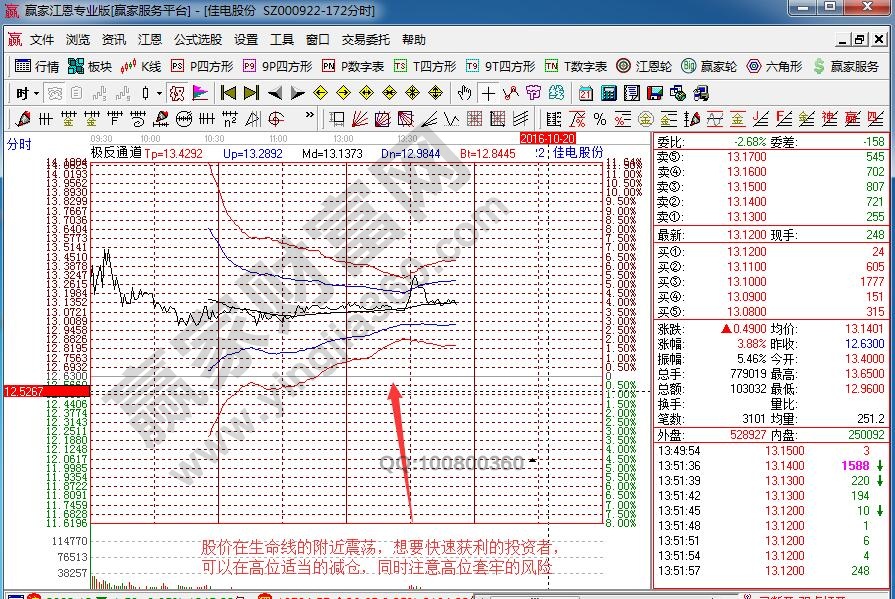Screen dimensions: 895x599
Task: Open the candlestick style dropdown arrow
Action: click(x=158, y=93)
